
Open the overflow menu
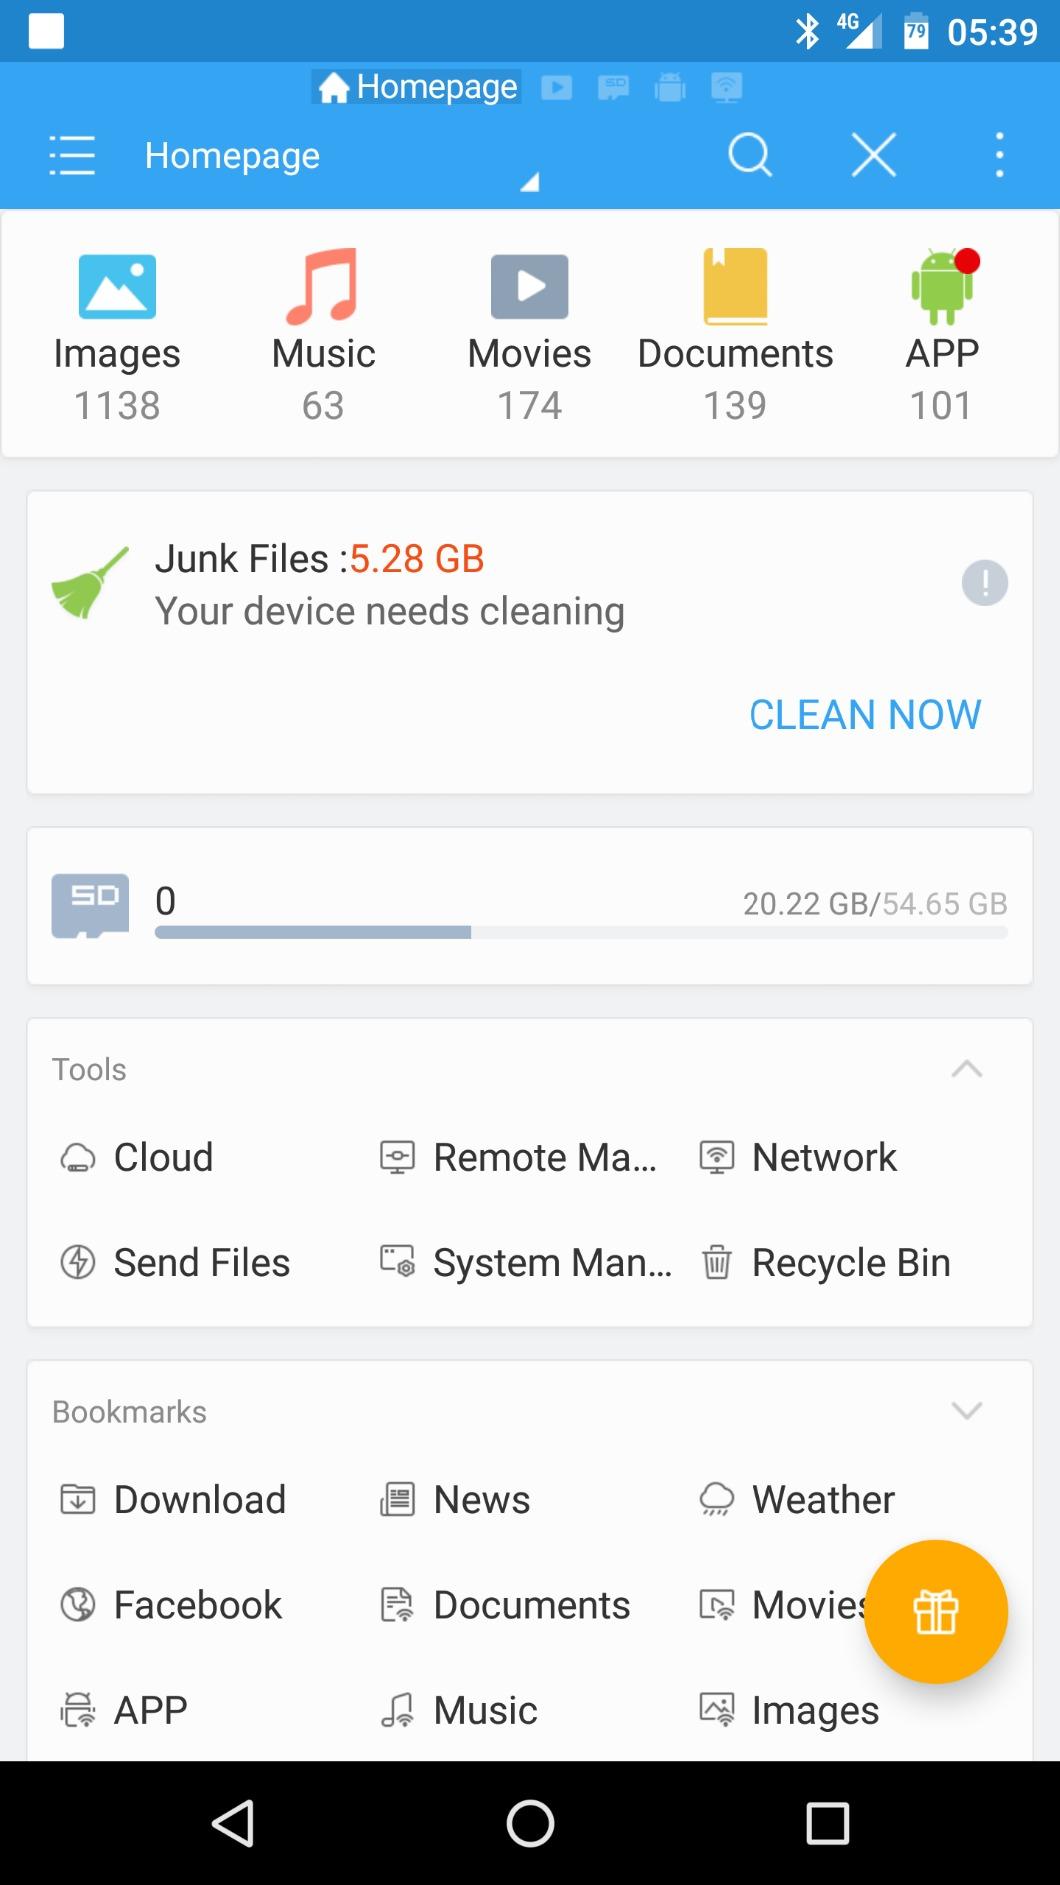pos(999,155)
